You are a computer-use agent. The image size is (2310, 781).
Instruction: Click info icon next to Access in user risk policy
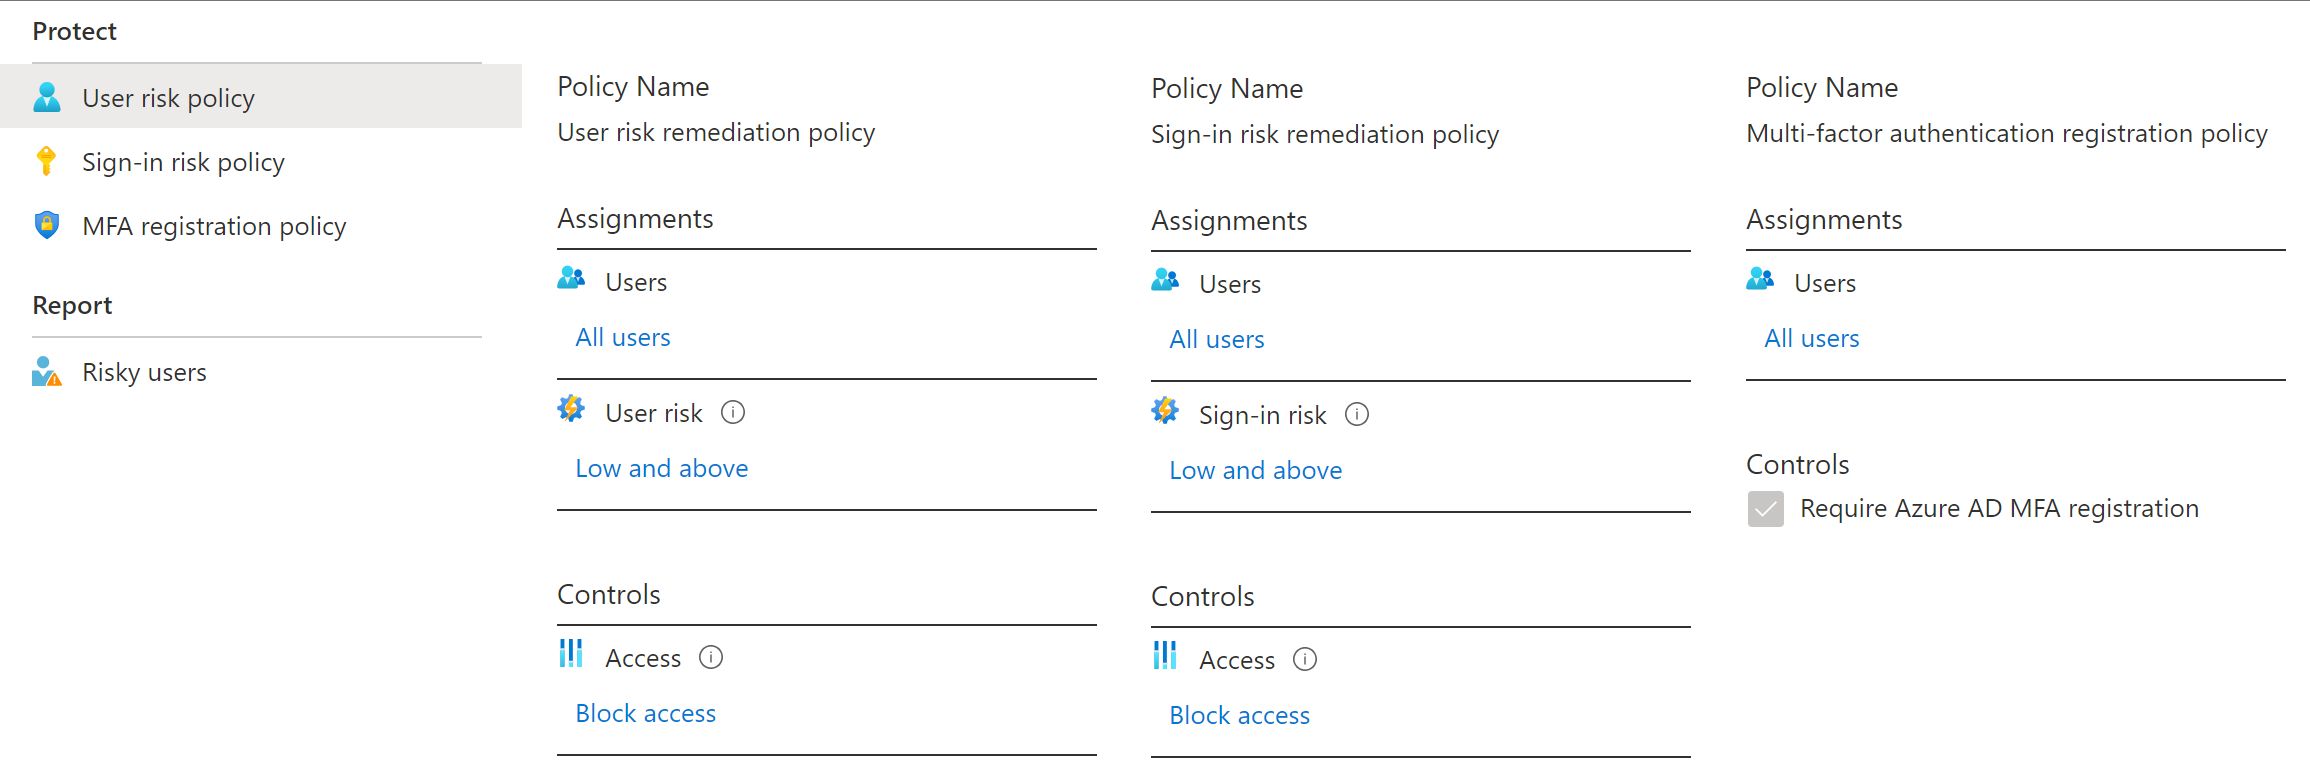(711, 658)
